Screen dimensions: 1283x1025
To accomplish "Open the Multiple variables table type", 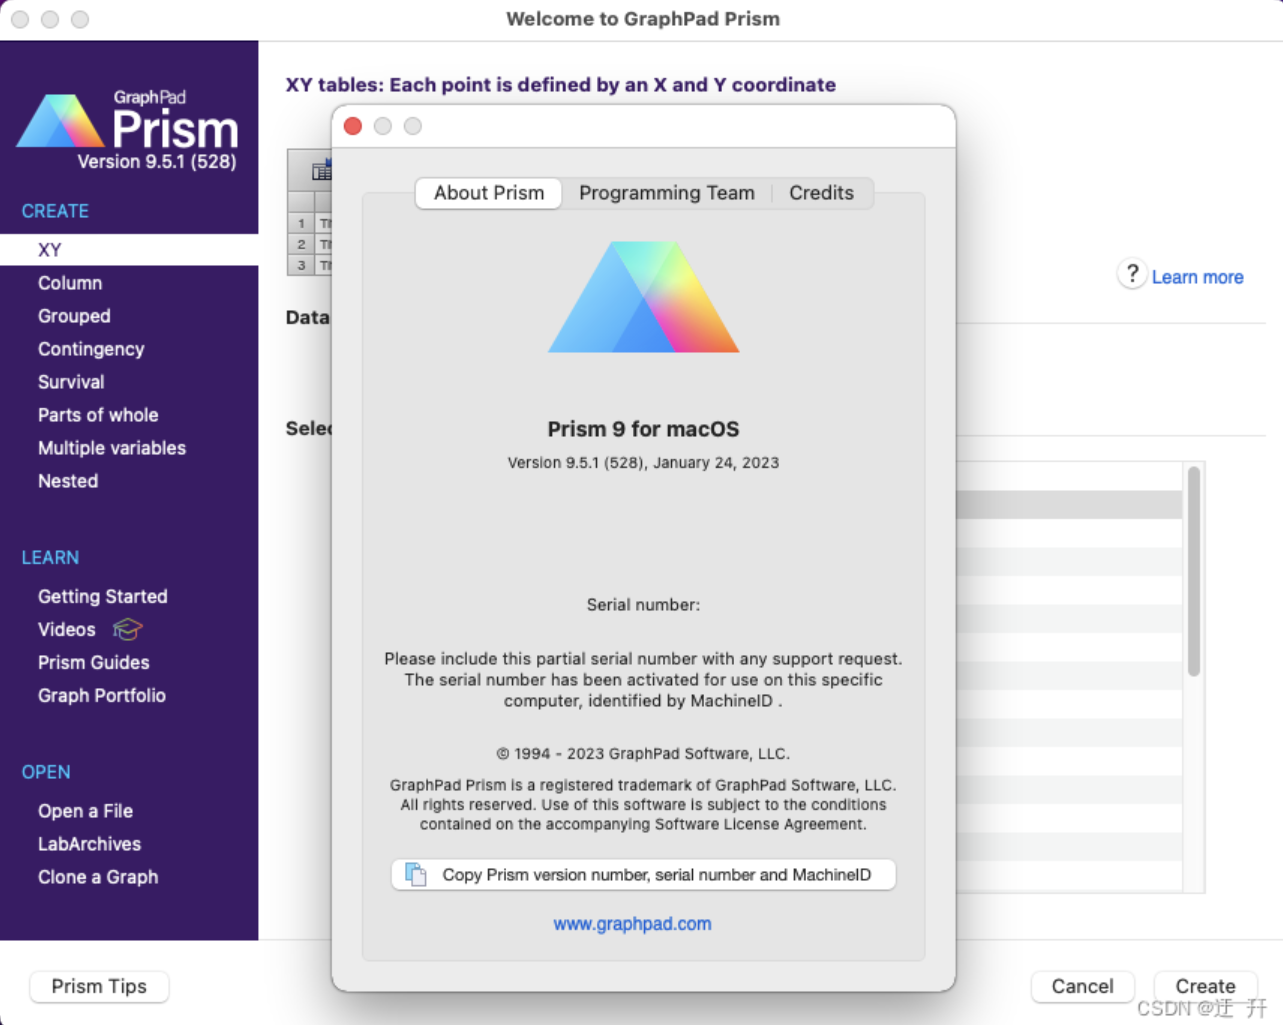I will coord(112,448).
